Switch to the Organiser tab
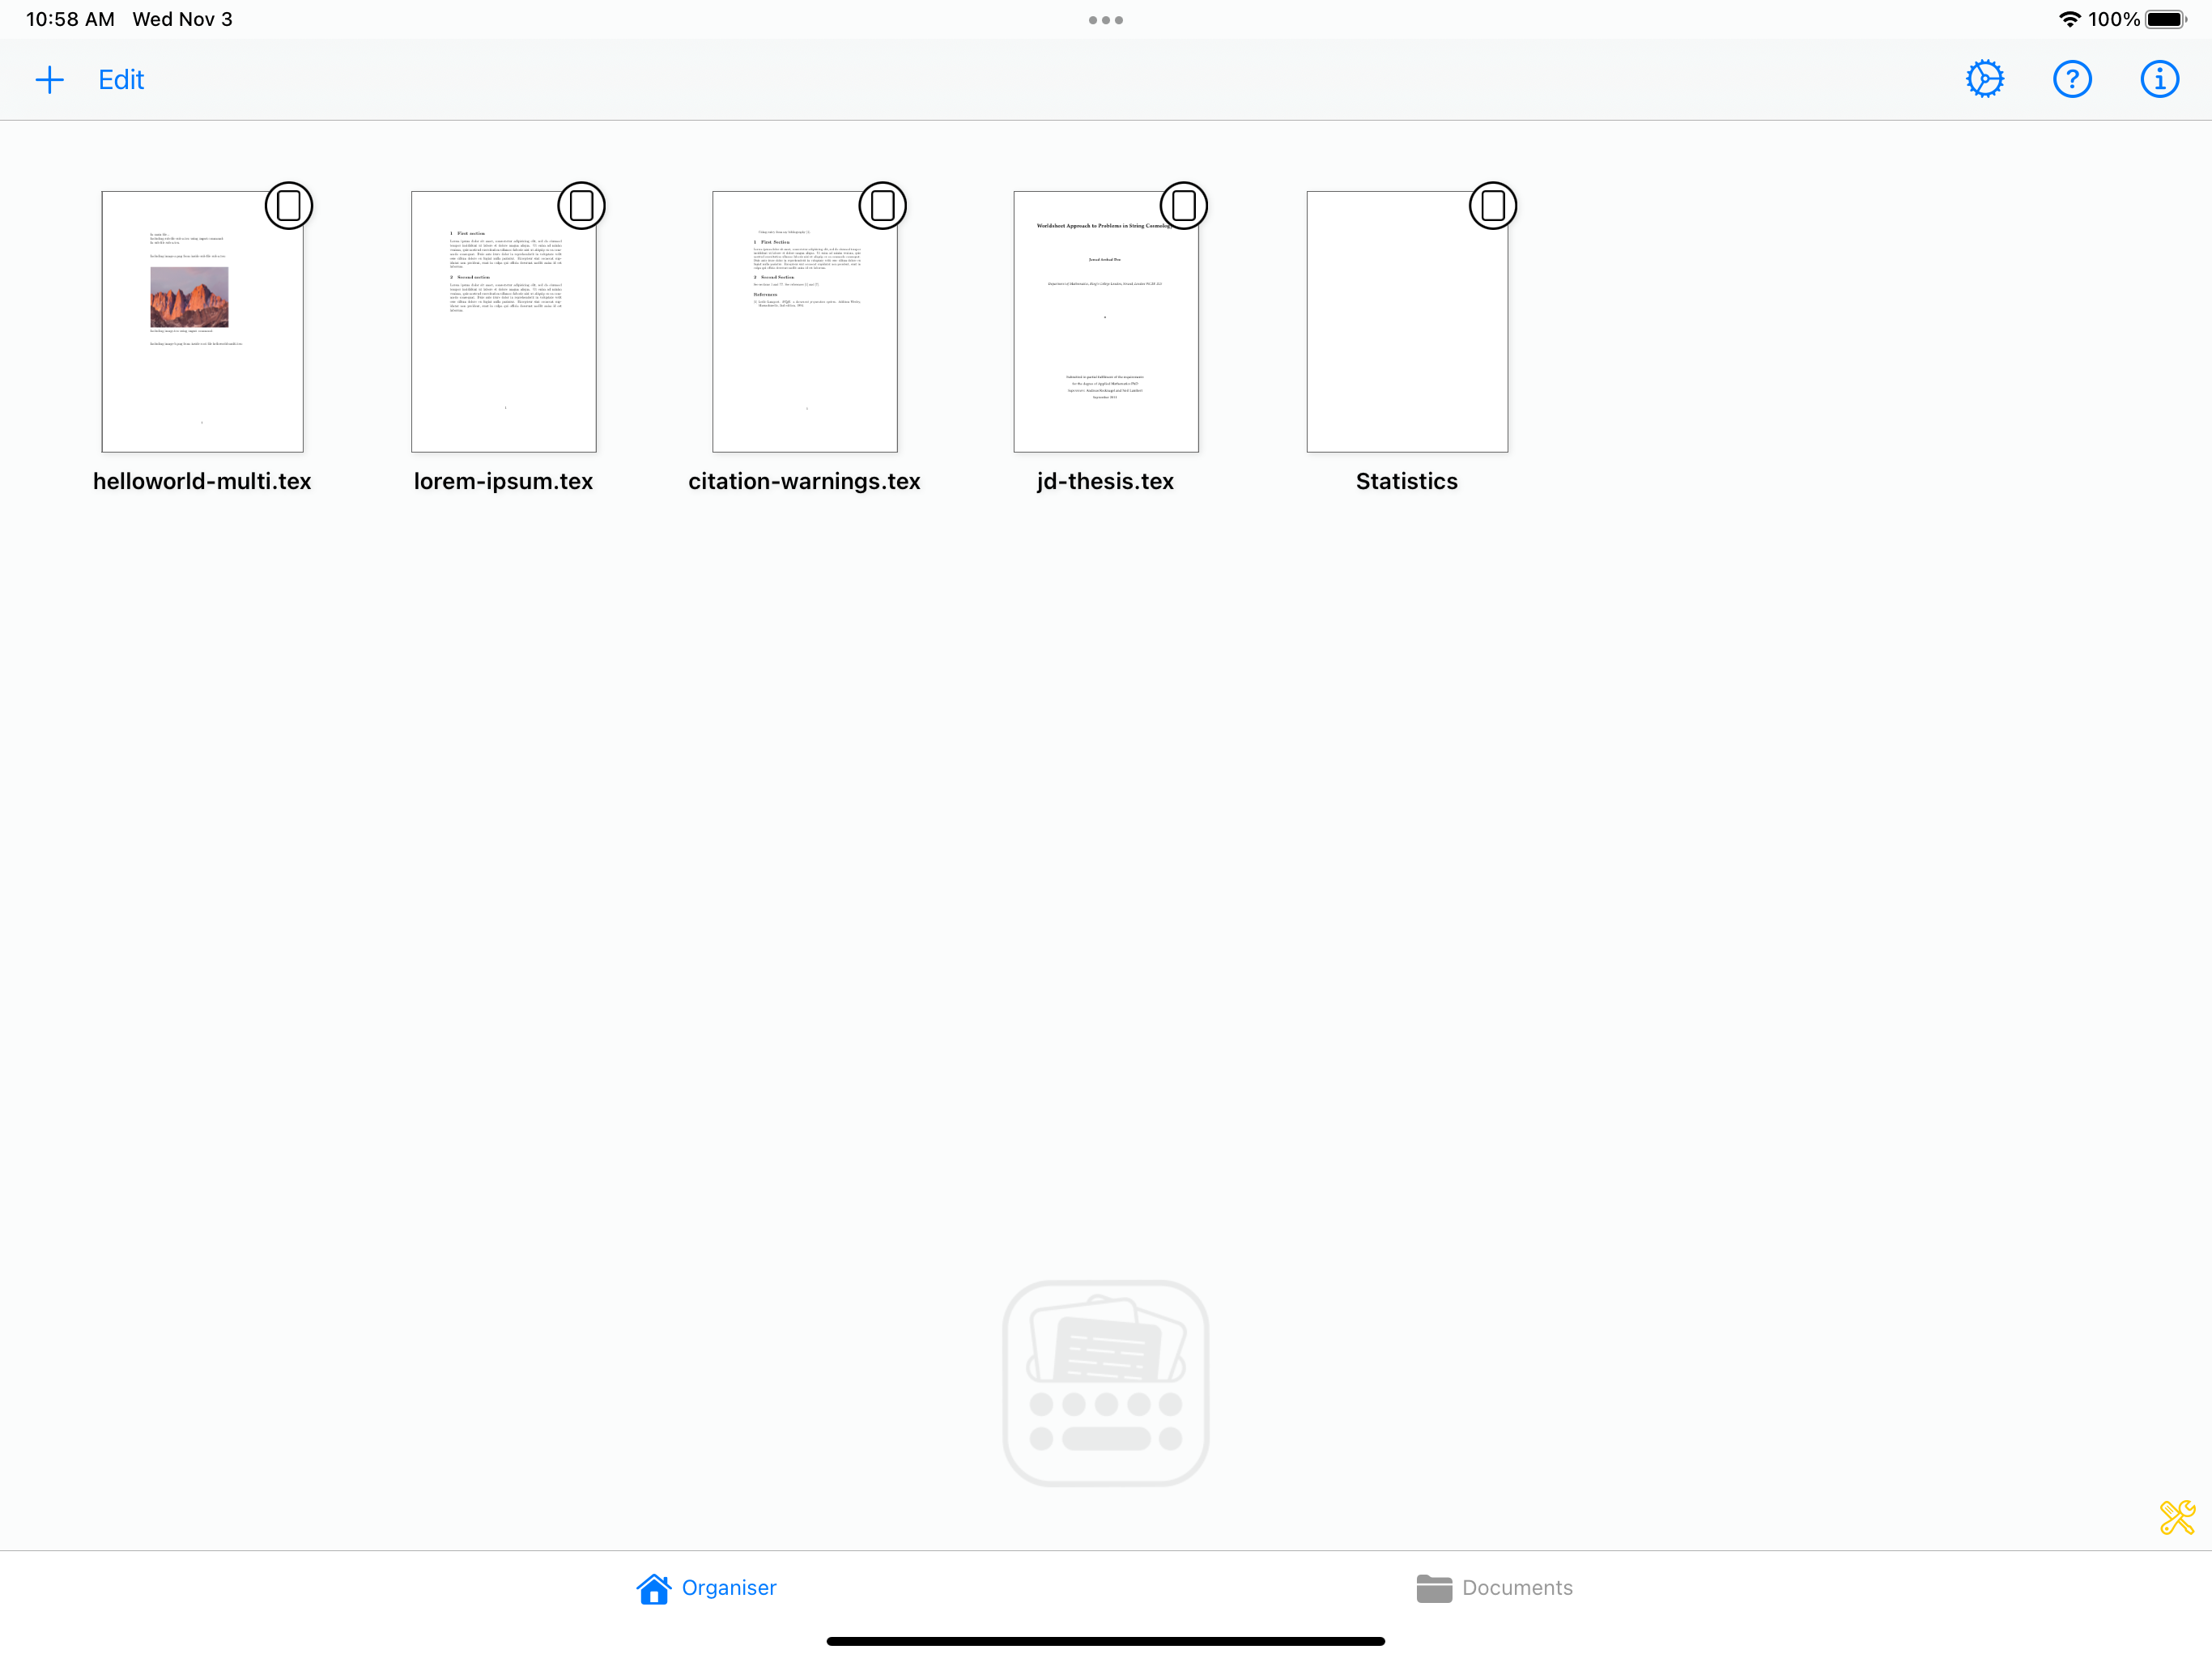The width and height of the screenshot is (2212, 1658). pos(706,1587)
